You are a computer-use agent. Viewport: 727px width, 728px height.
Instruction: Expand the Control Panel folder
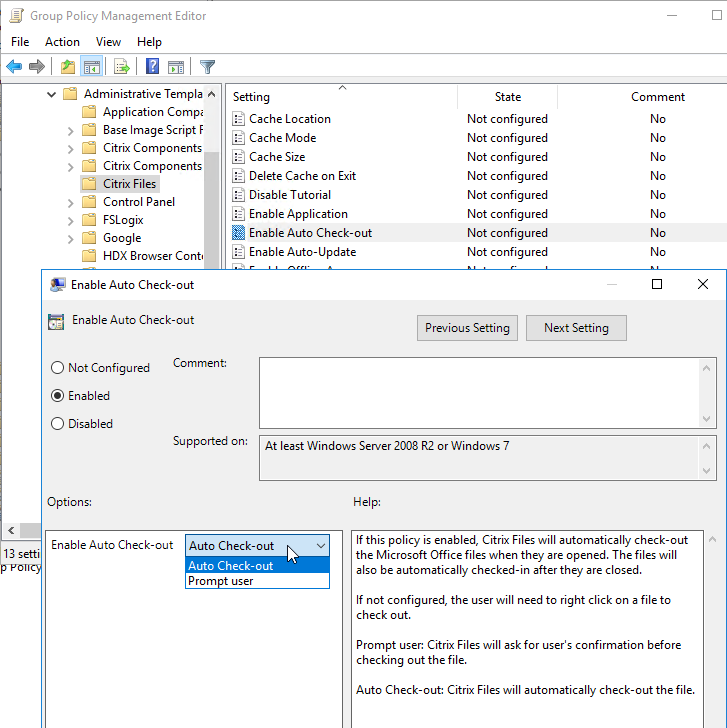click(x=71, y=203)
